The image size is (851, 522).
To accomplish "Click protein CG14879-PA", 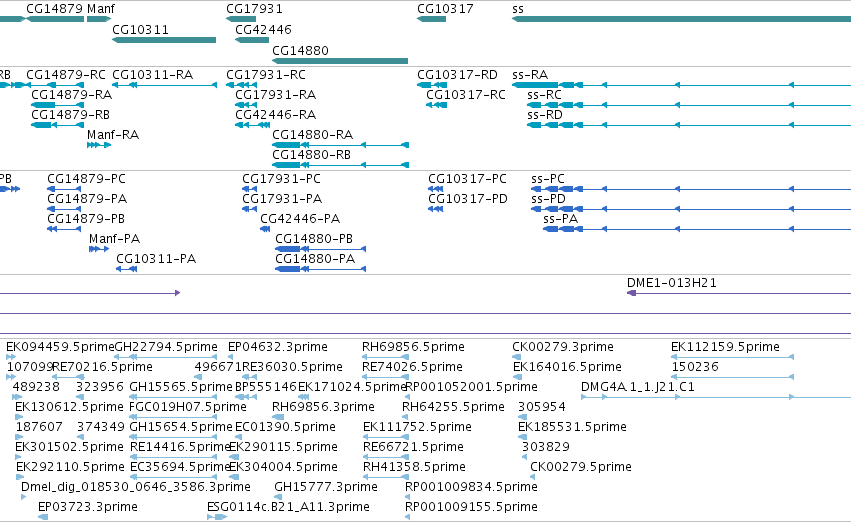I will coord(87,199).
